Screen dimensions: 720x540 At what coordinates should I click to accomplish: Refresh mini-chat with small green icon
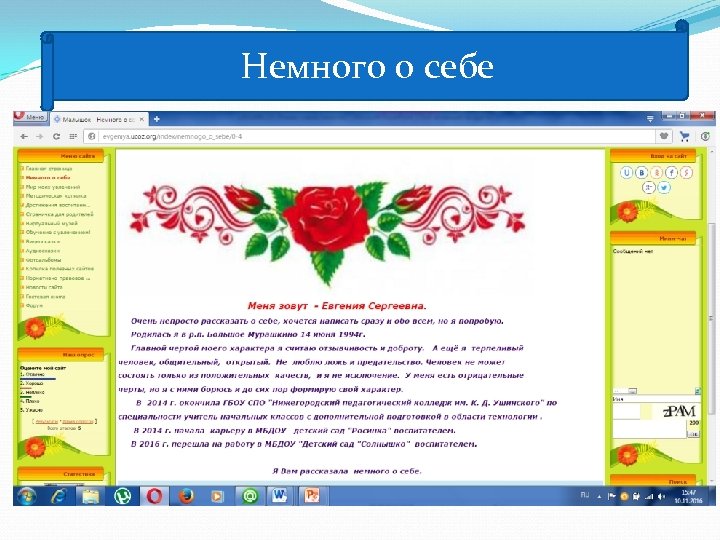coord(697,391)
